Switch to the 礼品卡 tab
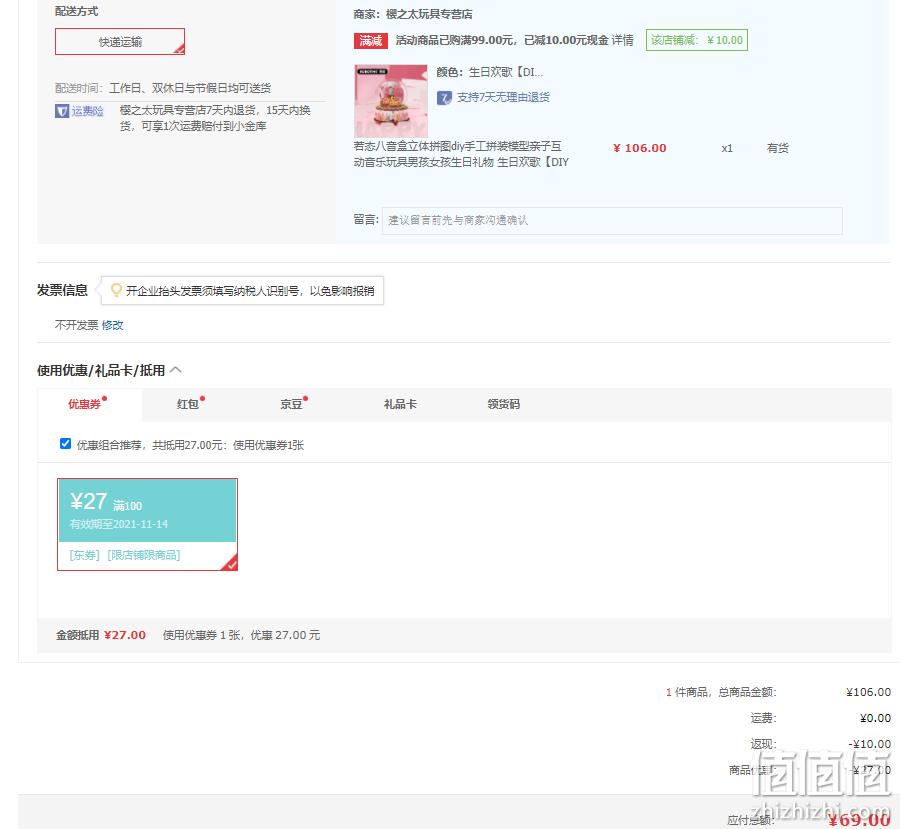Viewport: 900px width, 829px height. [400, 404]
